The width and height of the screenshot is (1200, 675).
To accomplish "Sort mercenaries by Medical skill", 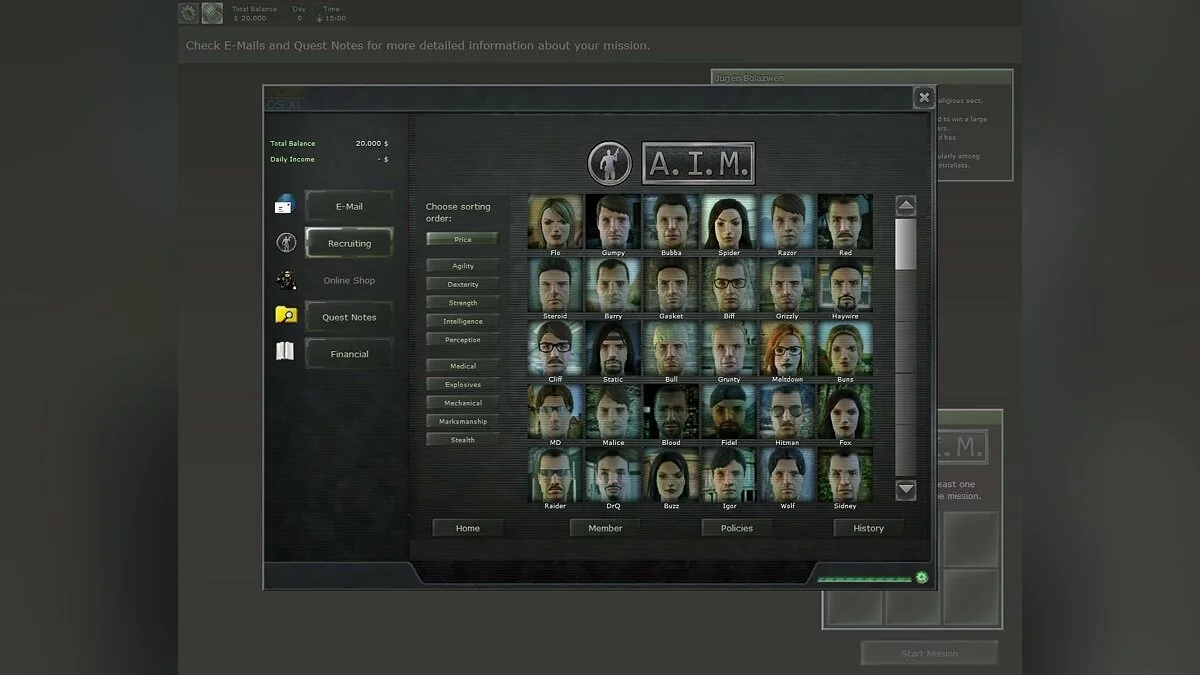I will [462, 366].
